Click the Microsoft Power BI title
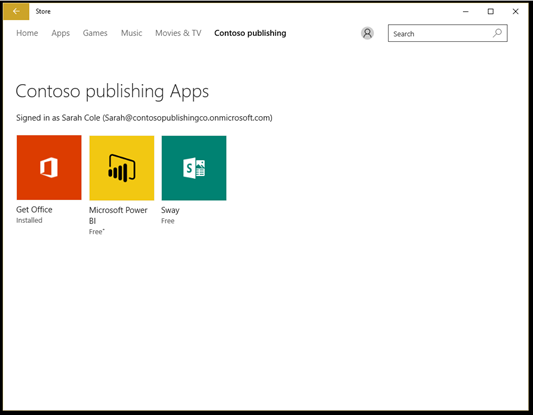The image size is (533, 415). click(x=118, y=215)
